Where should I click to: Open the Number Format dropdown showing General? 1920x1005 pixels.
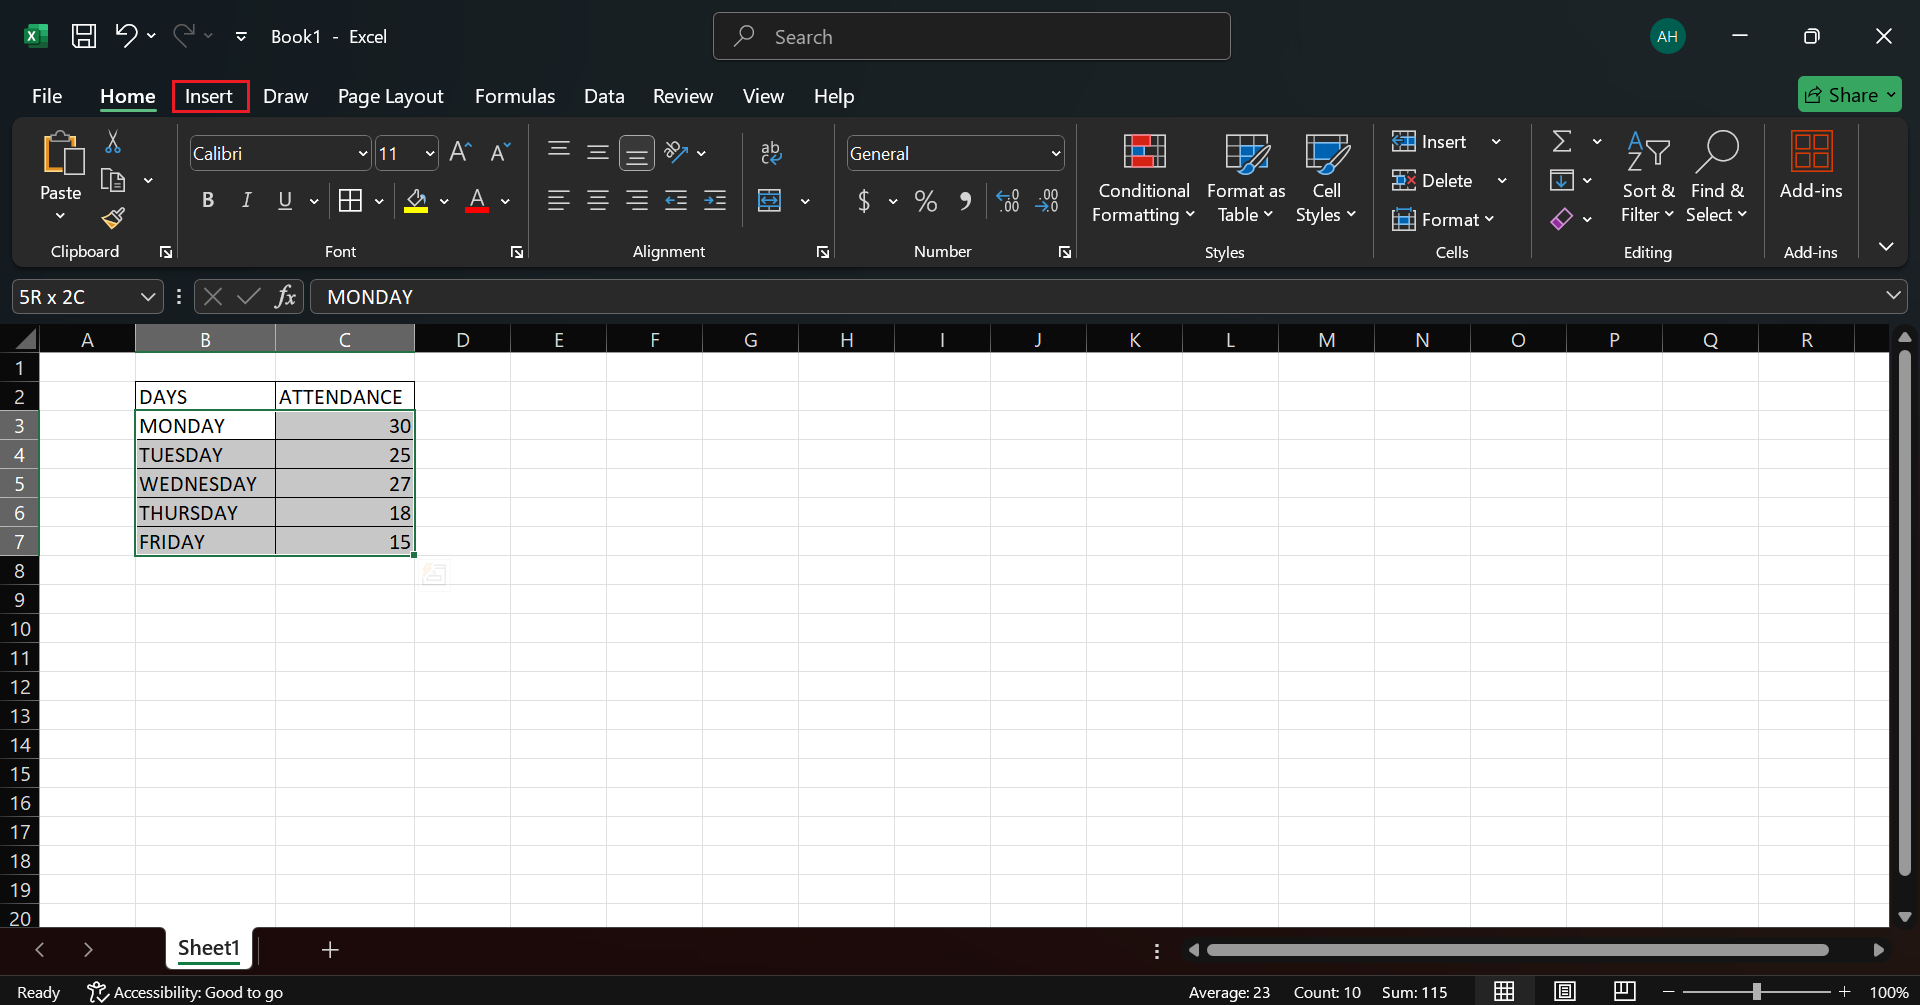(x=1055, y=152)
